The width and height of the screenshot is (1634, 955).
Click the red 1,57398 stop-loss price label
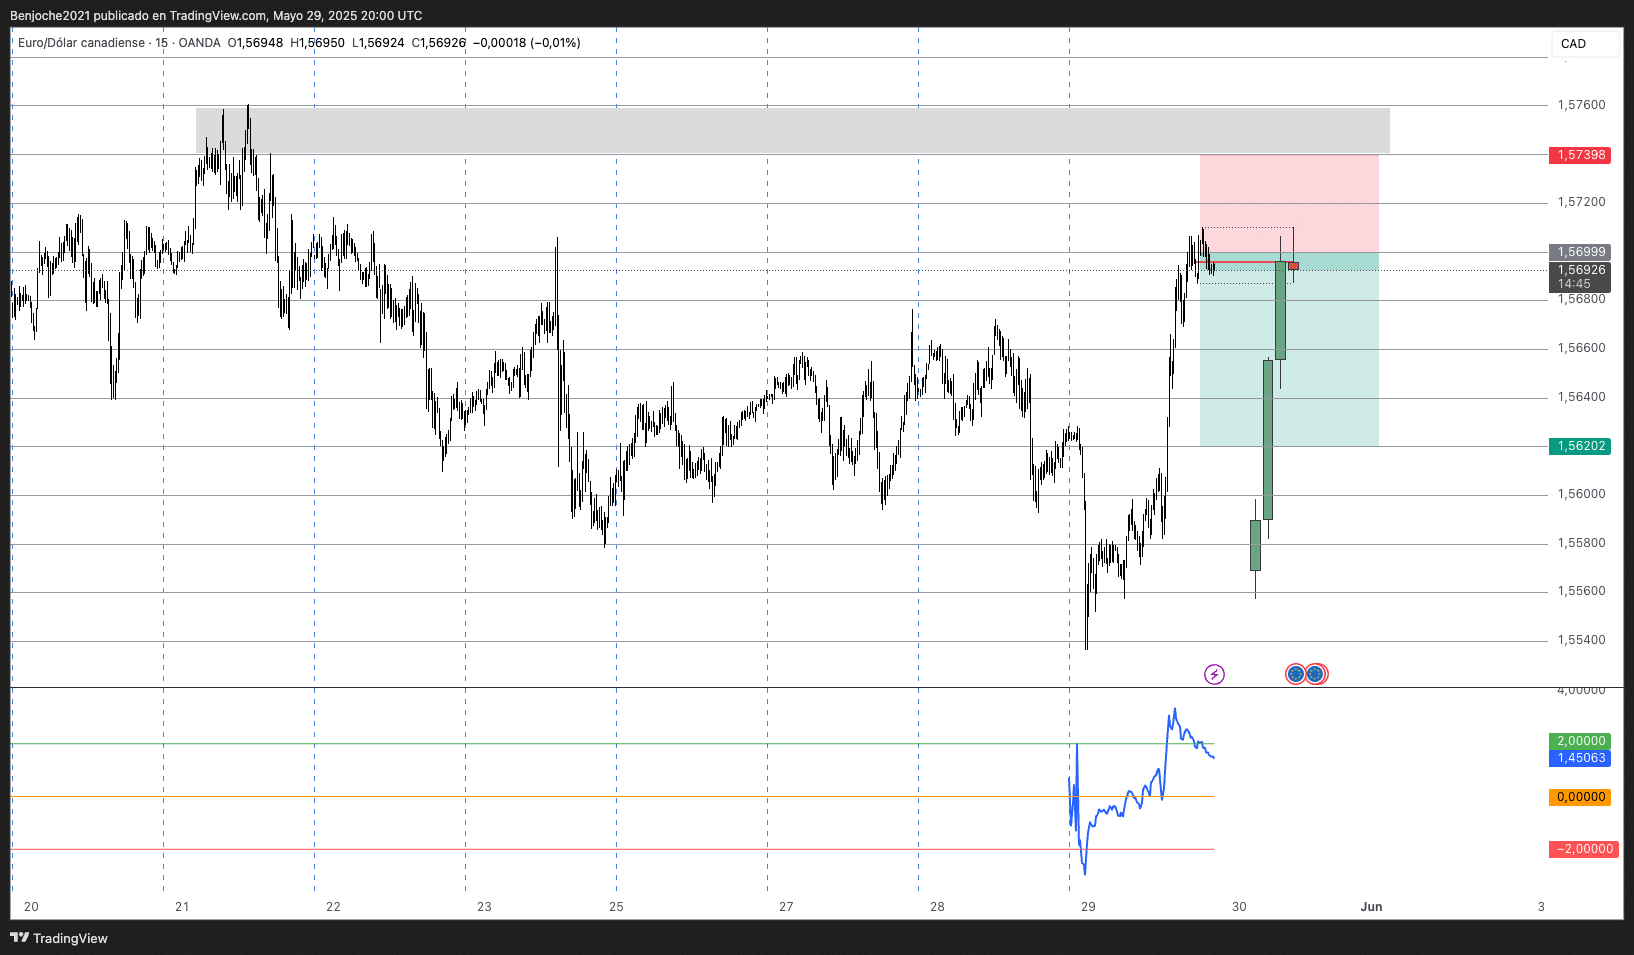coord(1580,155)
